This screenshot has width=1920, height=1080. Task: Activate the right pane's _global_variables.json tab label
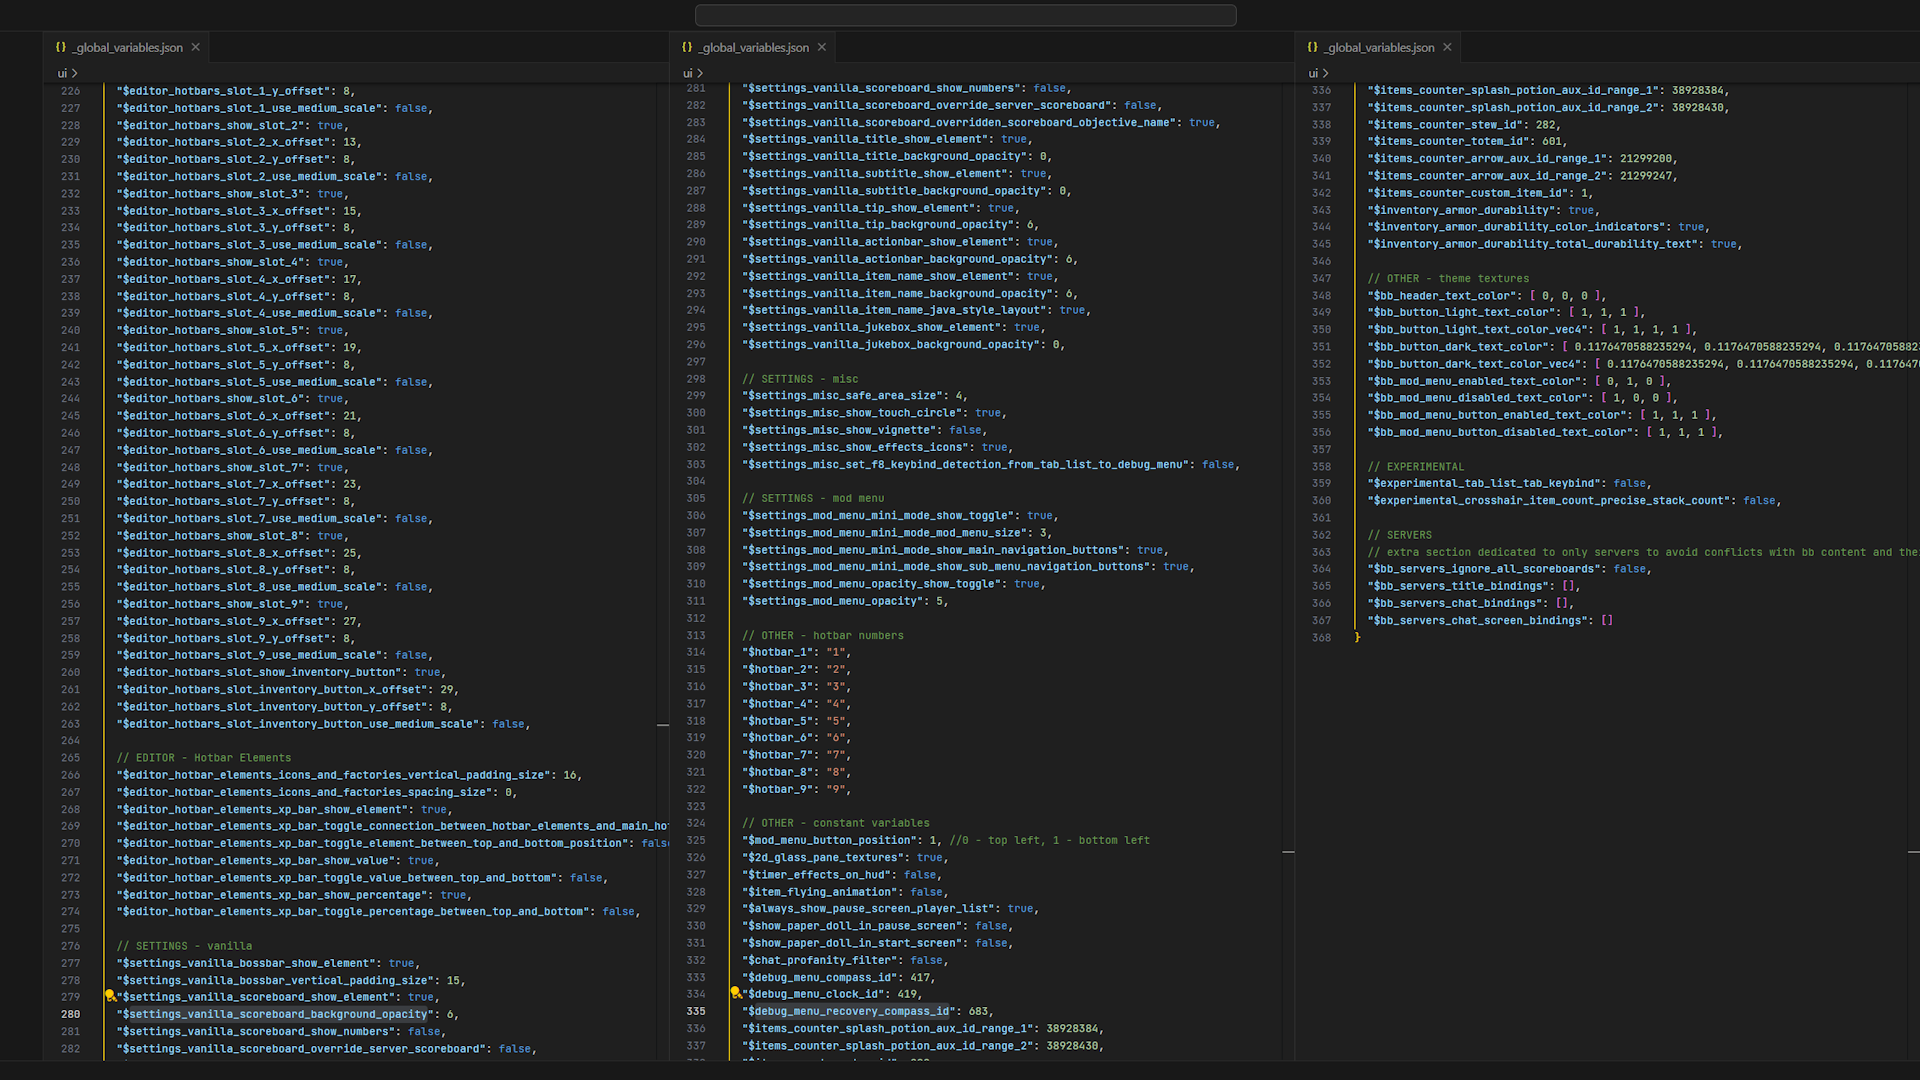(x=1380, y=47)
